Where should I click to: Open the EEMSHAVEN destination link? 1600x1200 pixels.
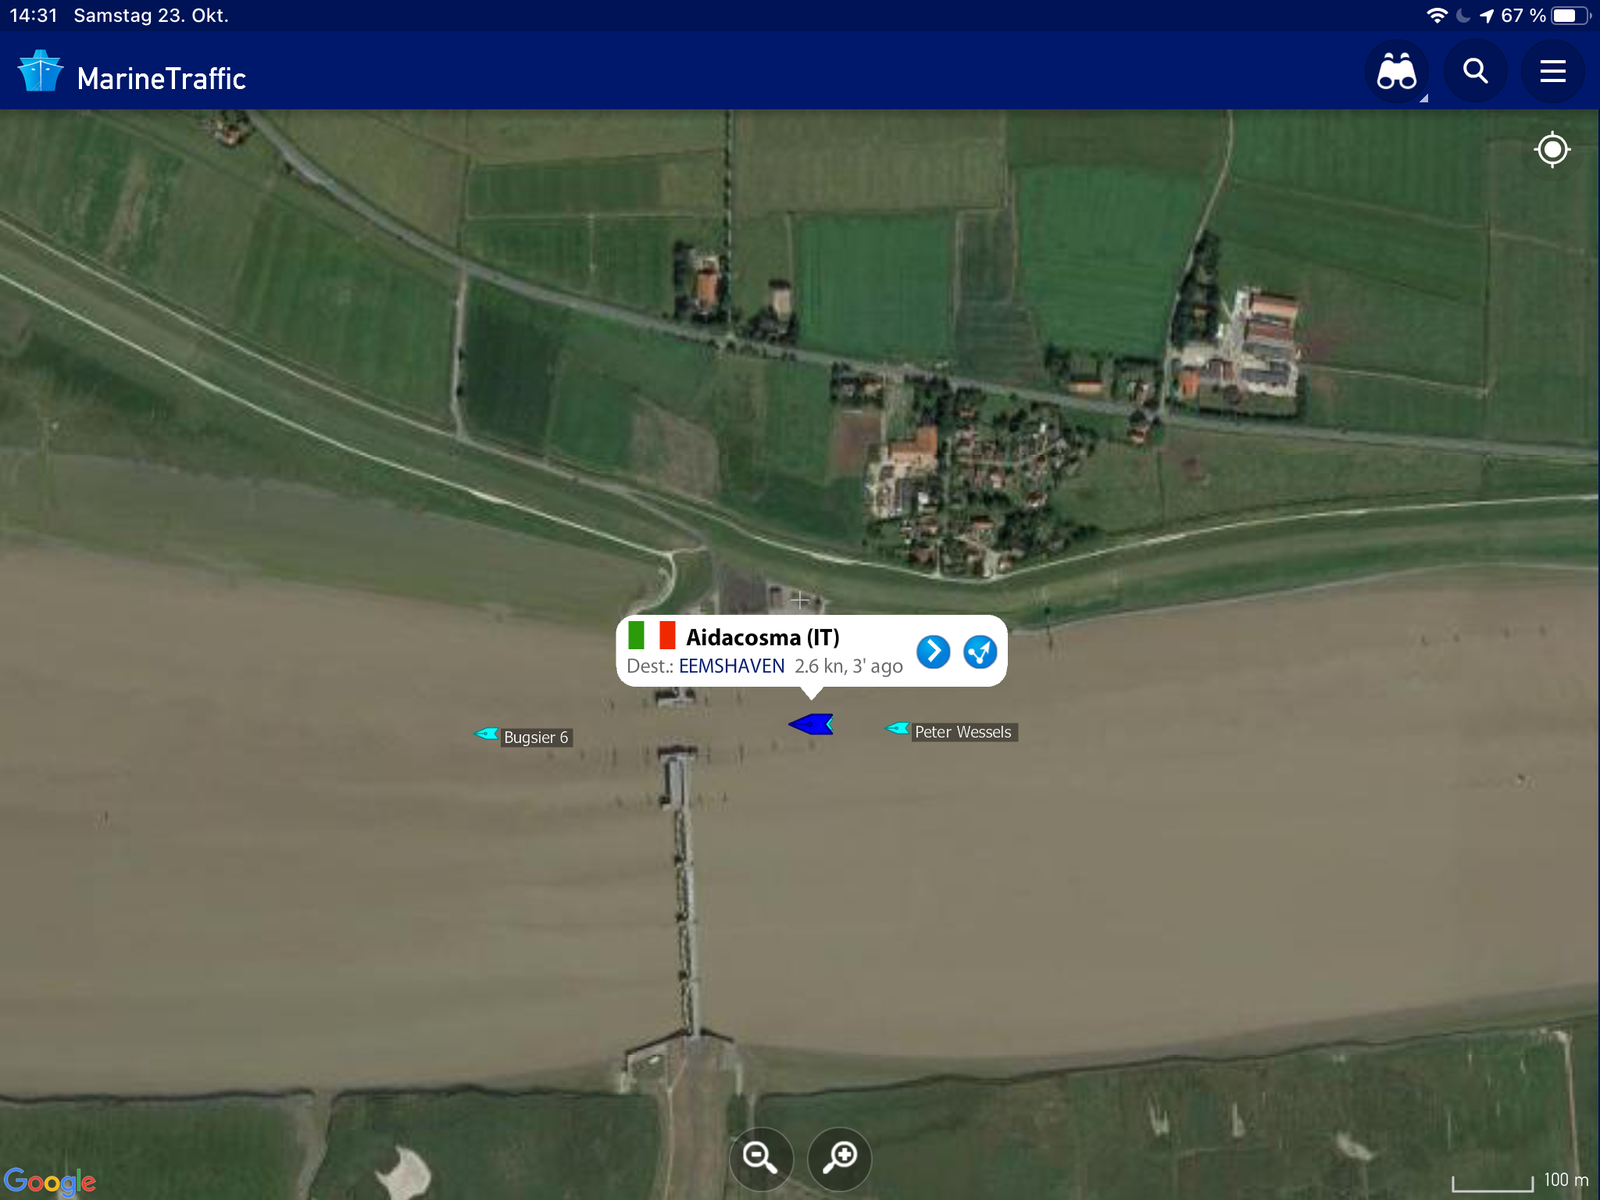click(731, 666)
